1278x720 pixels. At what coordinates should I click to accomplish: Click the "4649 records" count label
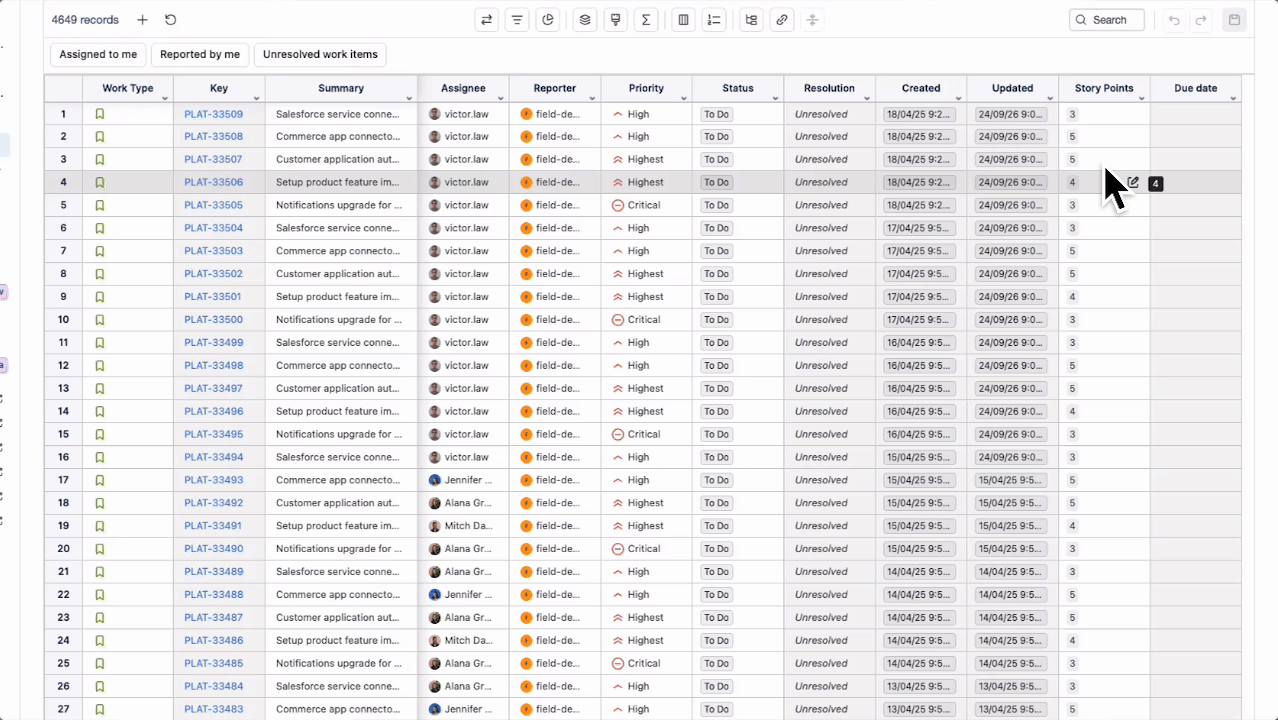point(85,20)
